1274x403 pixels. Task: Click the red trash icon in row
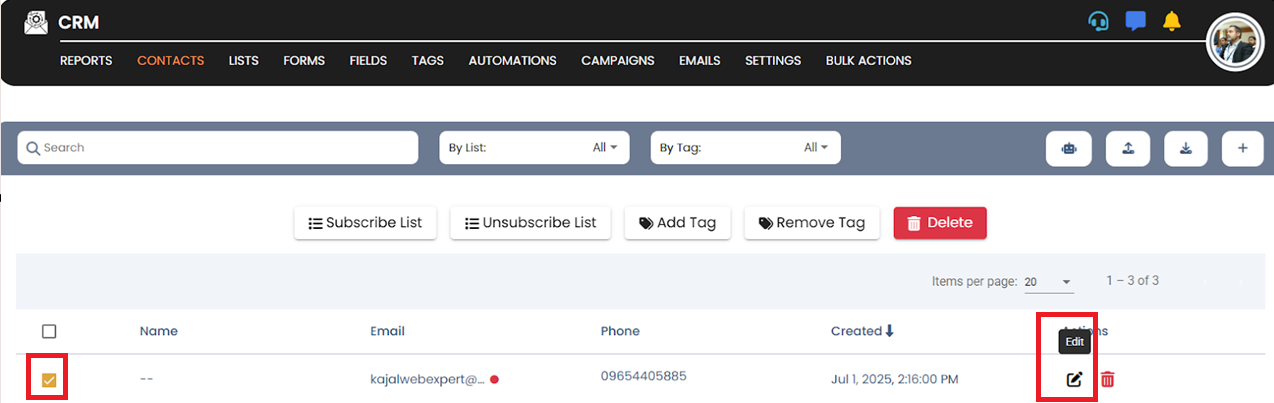point(1108,379)
